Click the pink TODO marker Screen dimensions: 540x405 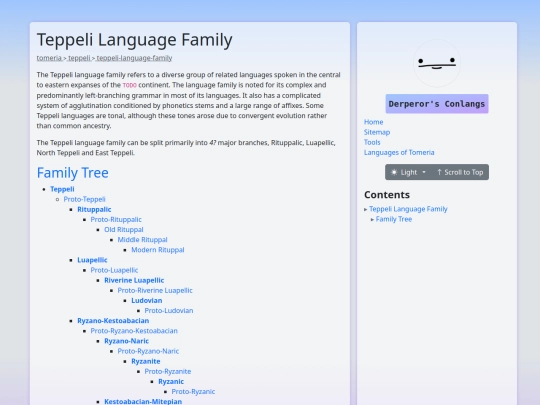click(129, 85)
